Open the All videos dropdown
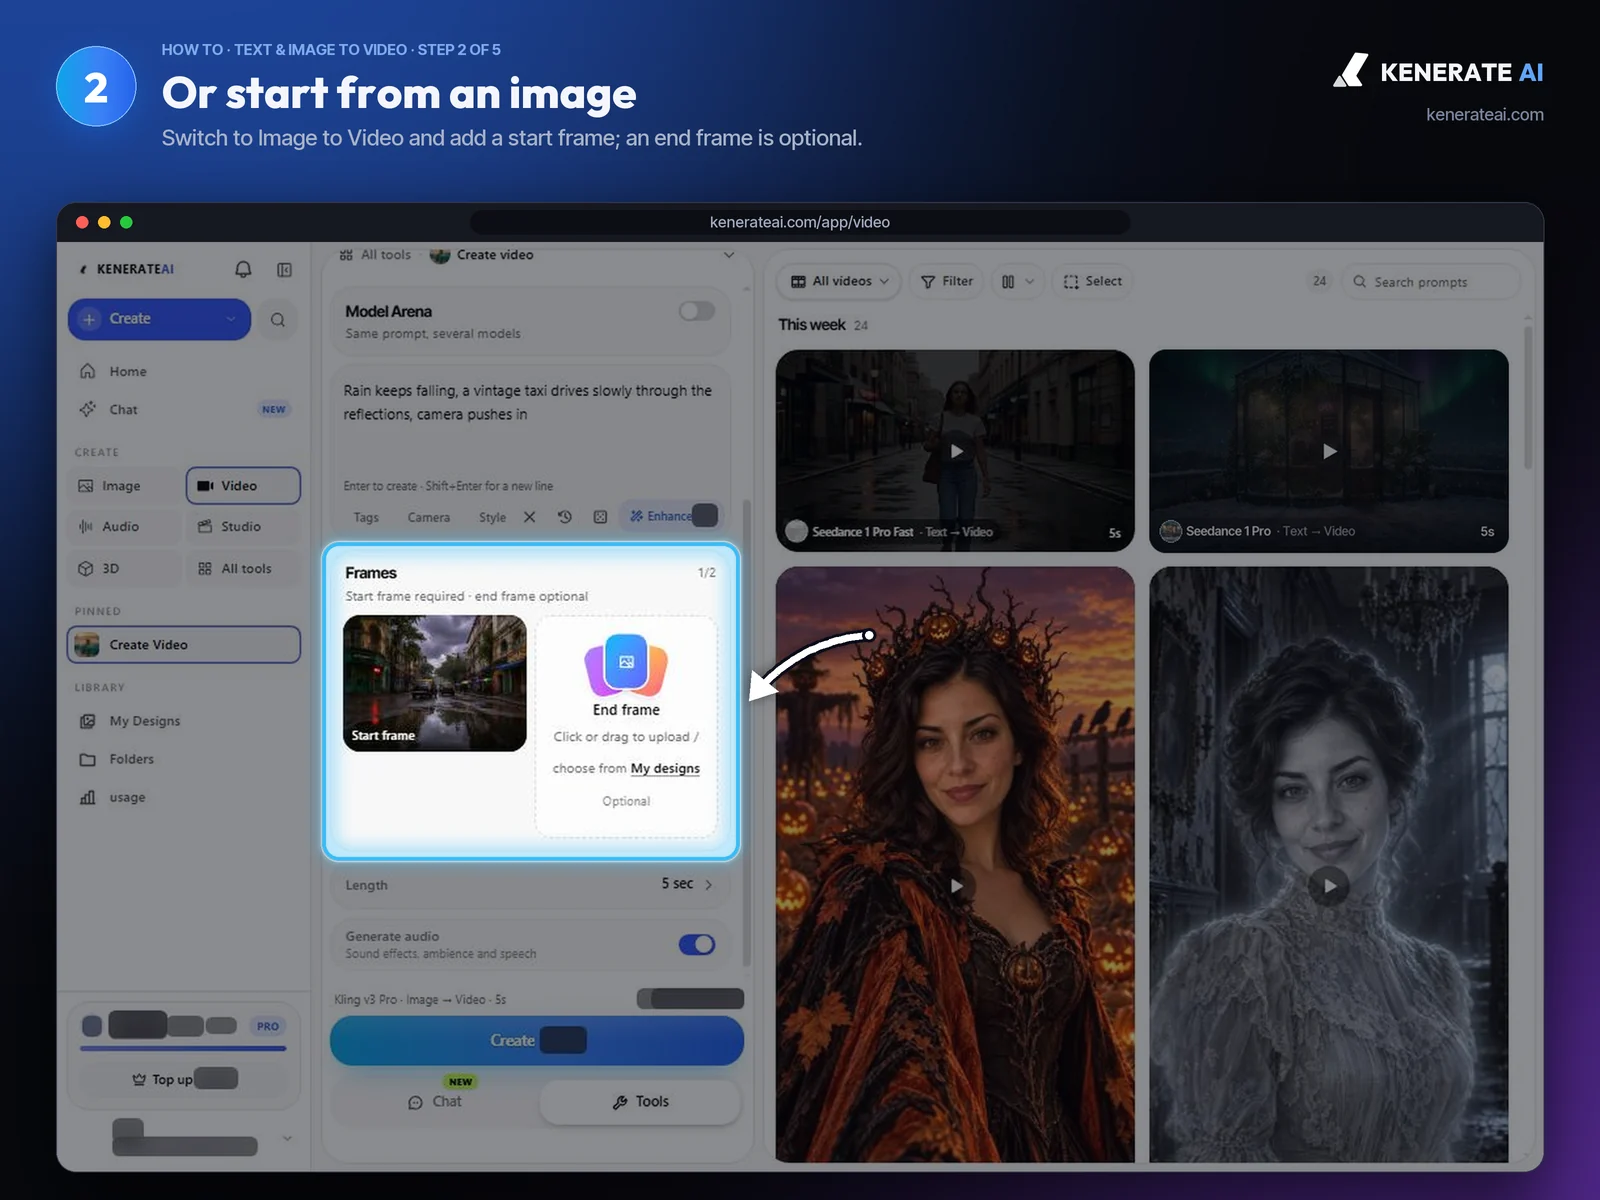 click(840, 282)
